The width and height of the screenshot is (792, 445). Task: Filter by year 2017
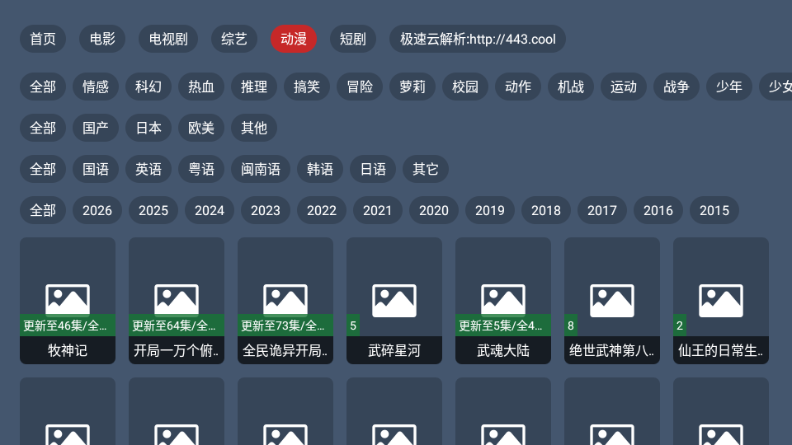pos(602,210)
